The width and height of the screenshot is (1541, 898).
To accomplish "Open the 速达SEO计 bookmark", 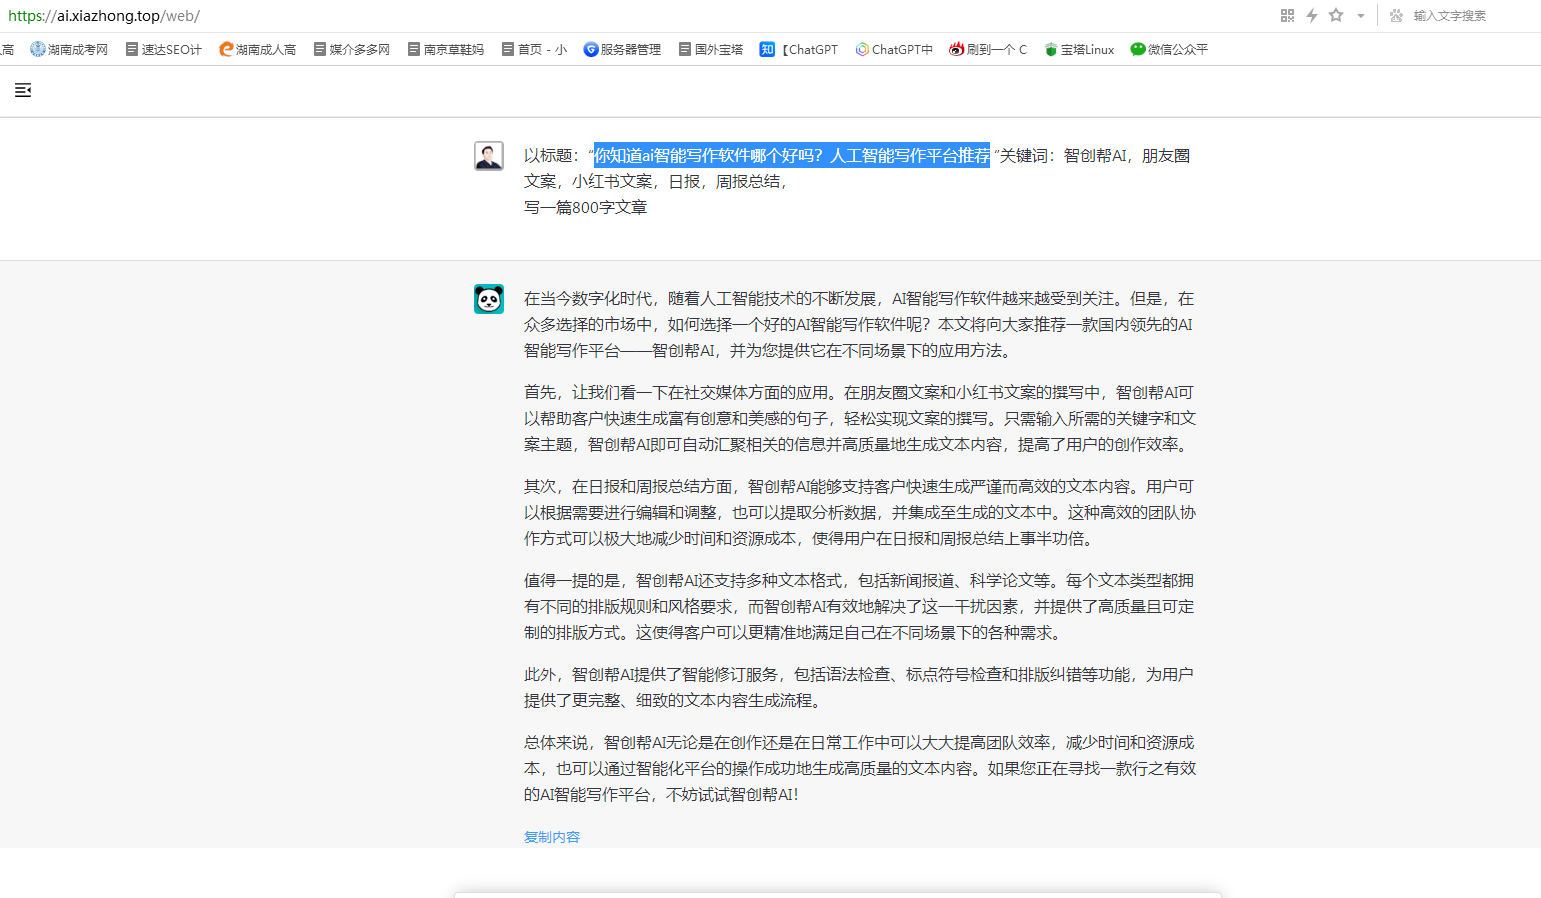I will (164, 49).
